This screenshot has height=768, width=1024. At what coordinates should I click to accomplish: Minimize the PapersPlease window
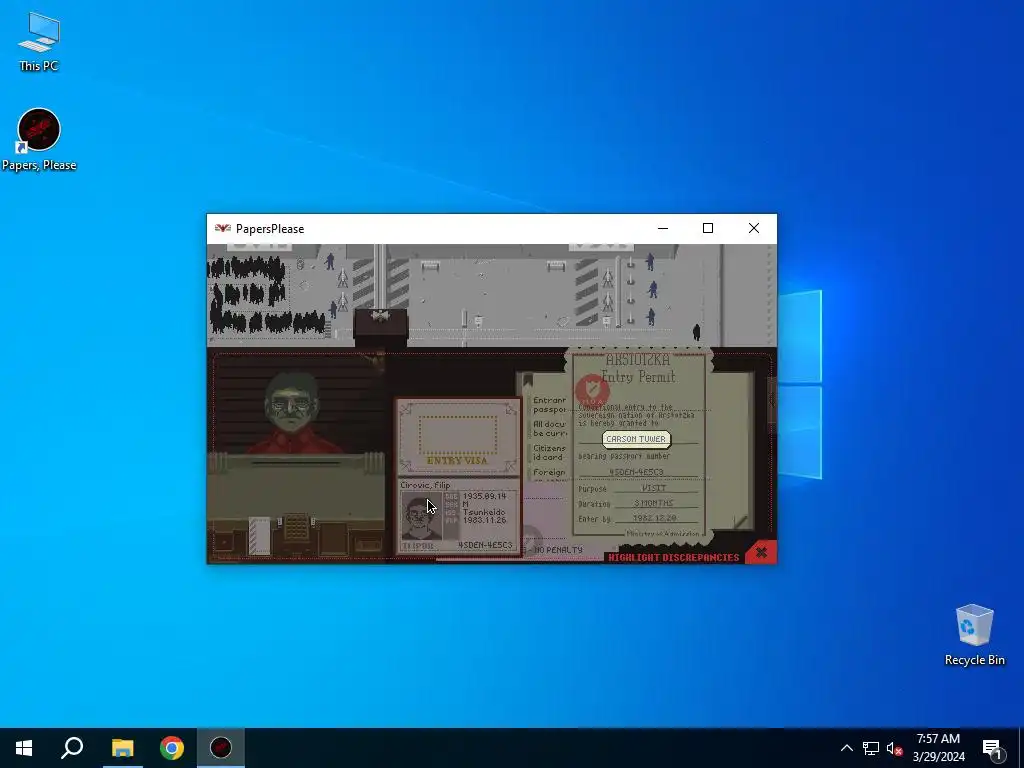[x=663, y=229]
